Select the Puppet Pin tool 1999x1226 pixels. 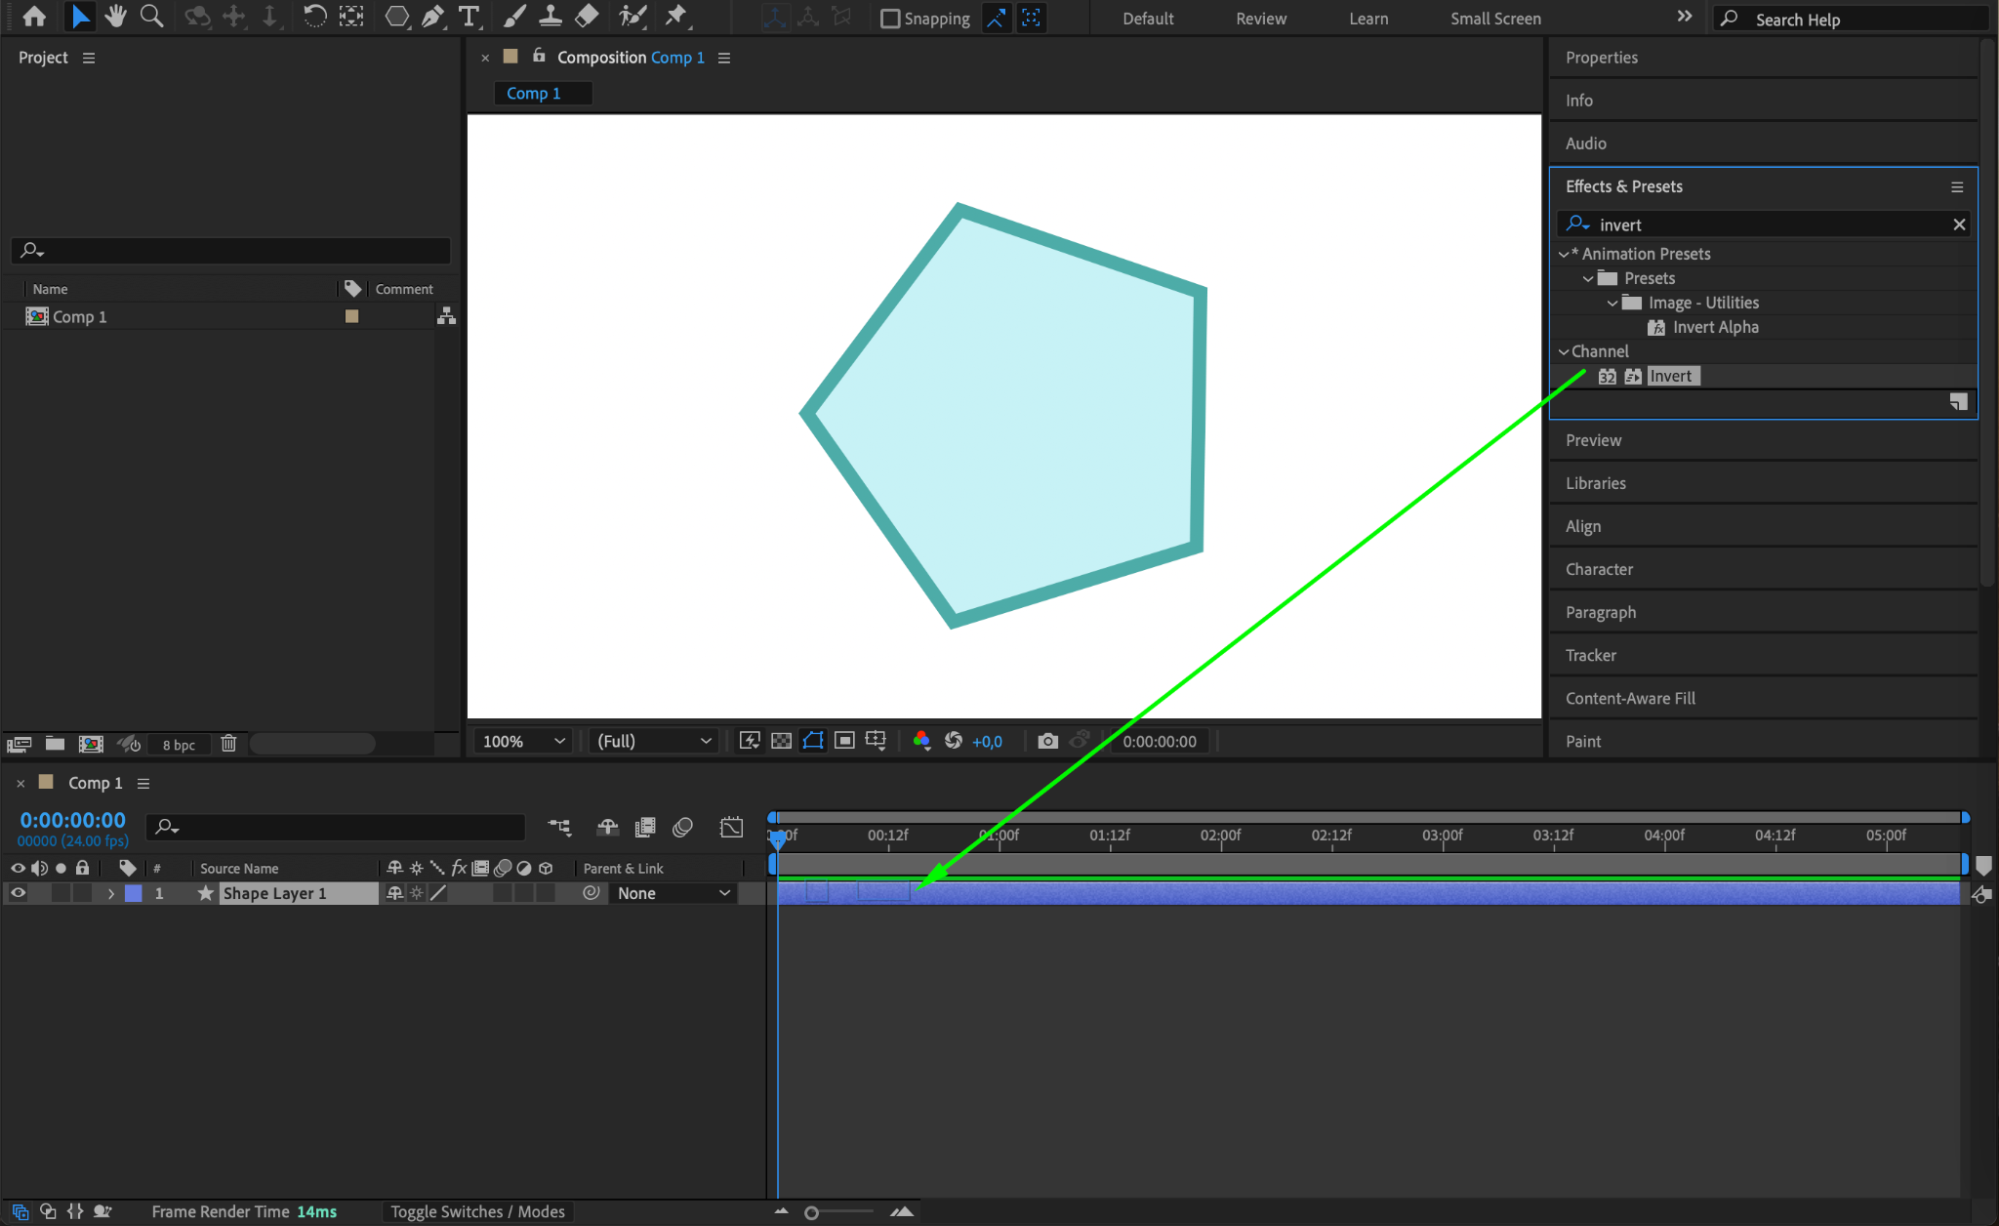[x=676, y=16]
